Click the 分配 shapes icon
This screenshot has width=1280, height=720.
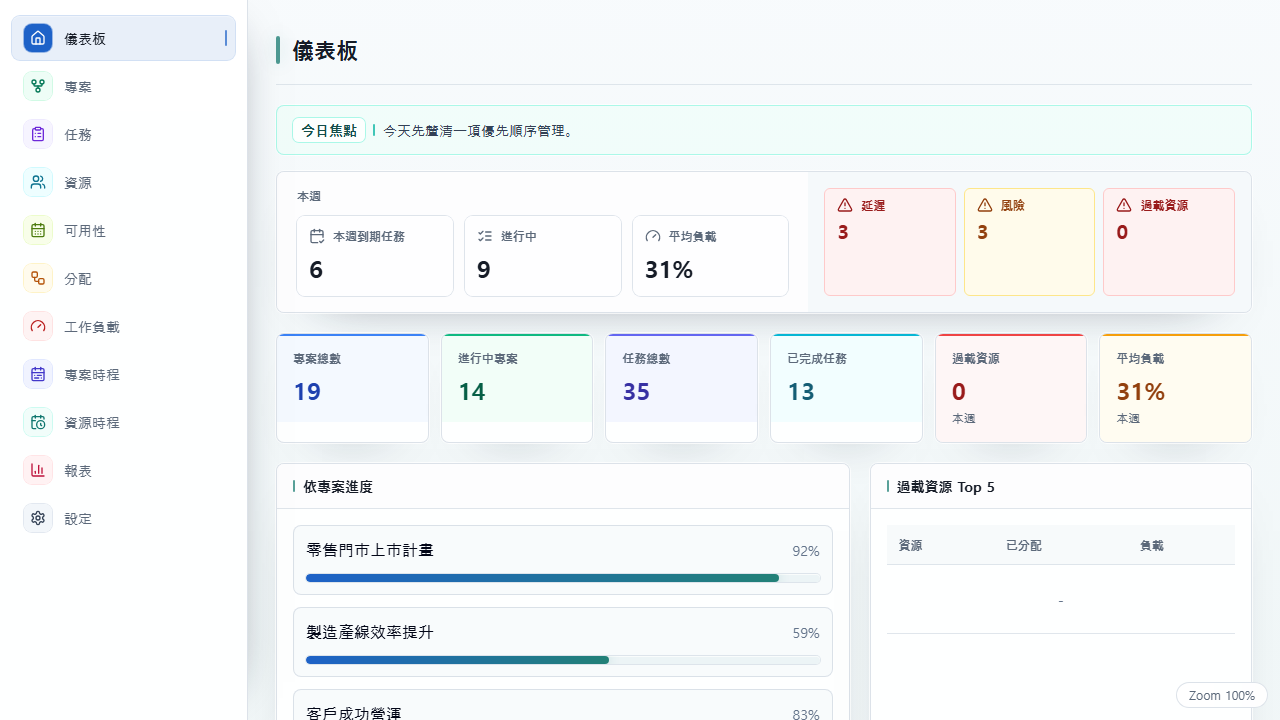[x=38, y=278]
